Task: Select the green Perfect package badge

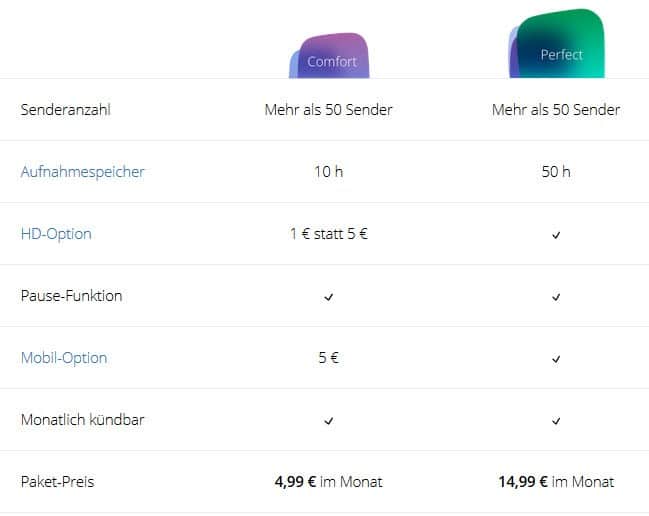Action: [557, 43]
